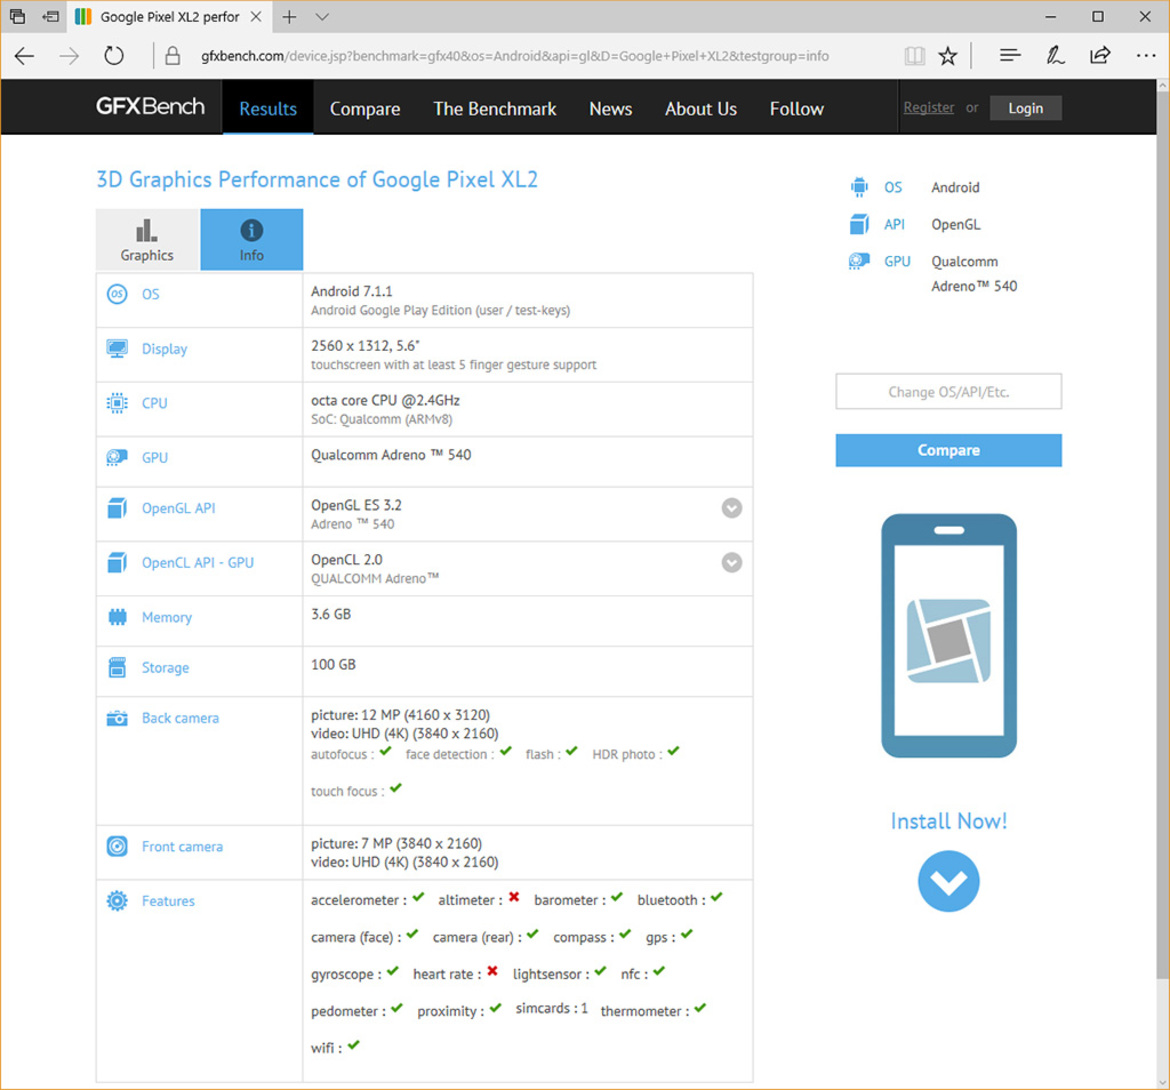Image resolution: width=1170 pixels, height=1090 pixels.
Task: Click the 'Back camera' row label
Action: point(181,718)
